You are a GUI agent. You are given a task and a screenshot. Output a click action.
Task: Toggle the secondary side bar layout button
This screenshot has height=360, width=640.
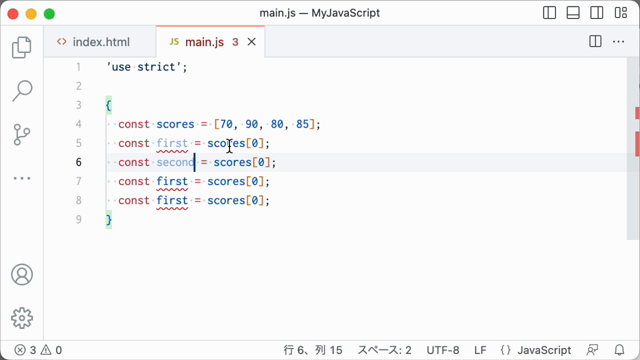click(x=597, y=13)
